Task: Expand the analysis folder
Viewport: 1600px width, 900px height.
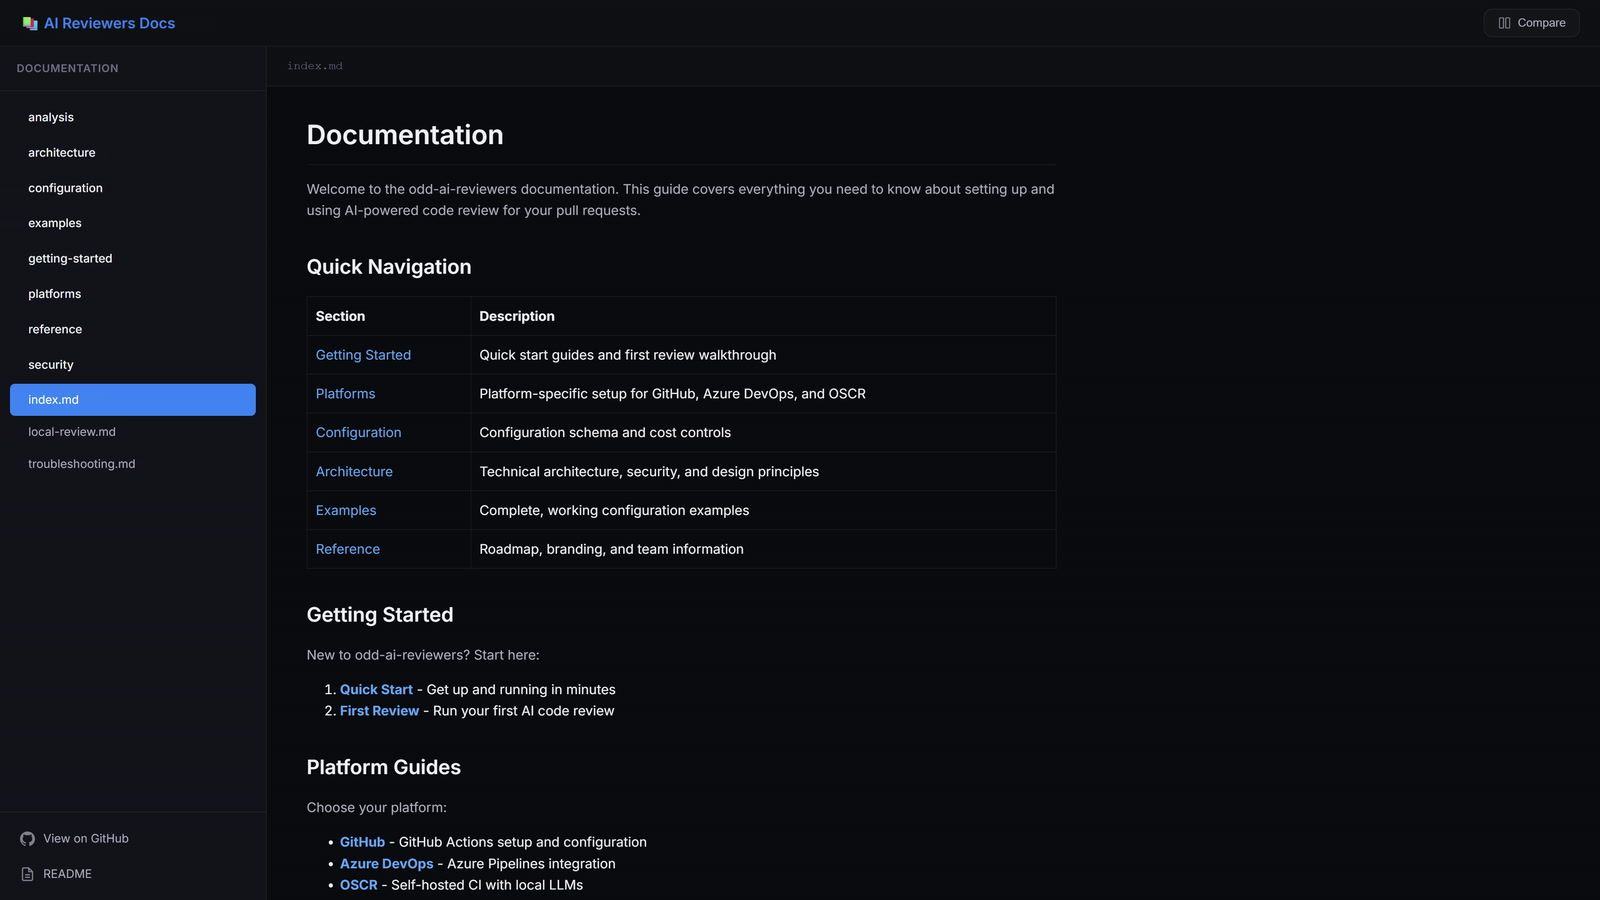Action: (133, 117)
